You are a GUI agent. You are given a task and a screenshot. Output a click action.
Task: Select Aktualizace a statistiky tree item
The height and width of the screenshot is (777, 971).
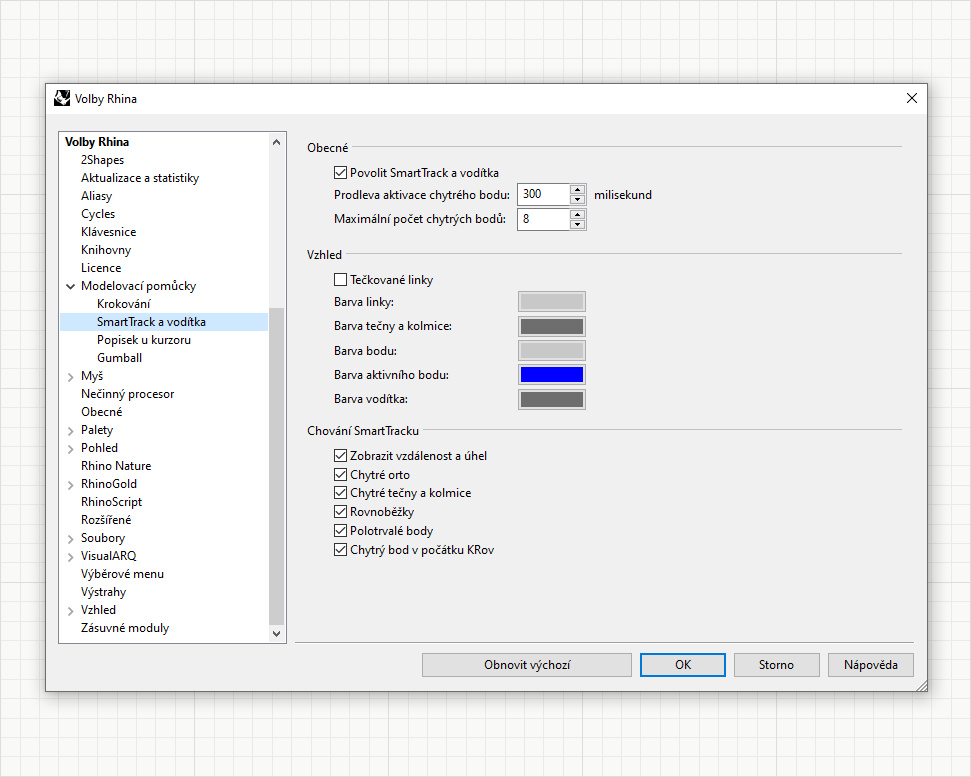tap(140, 178)
